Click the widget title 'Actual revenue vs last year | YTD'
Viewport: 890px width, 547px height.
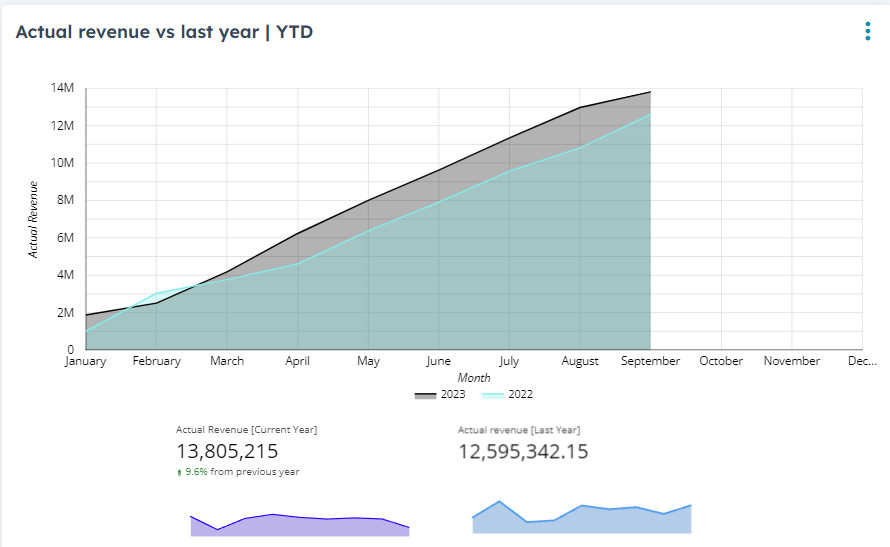point(164,32)
